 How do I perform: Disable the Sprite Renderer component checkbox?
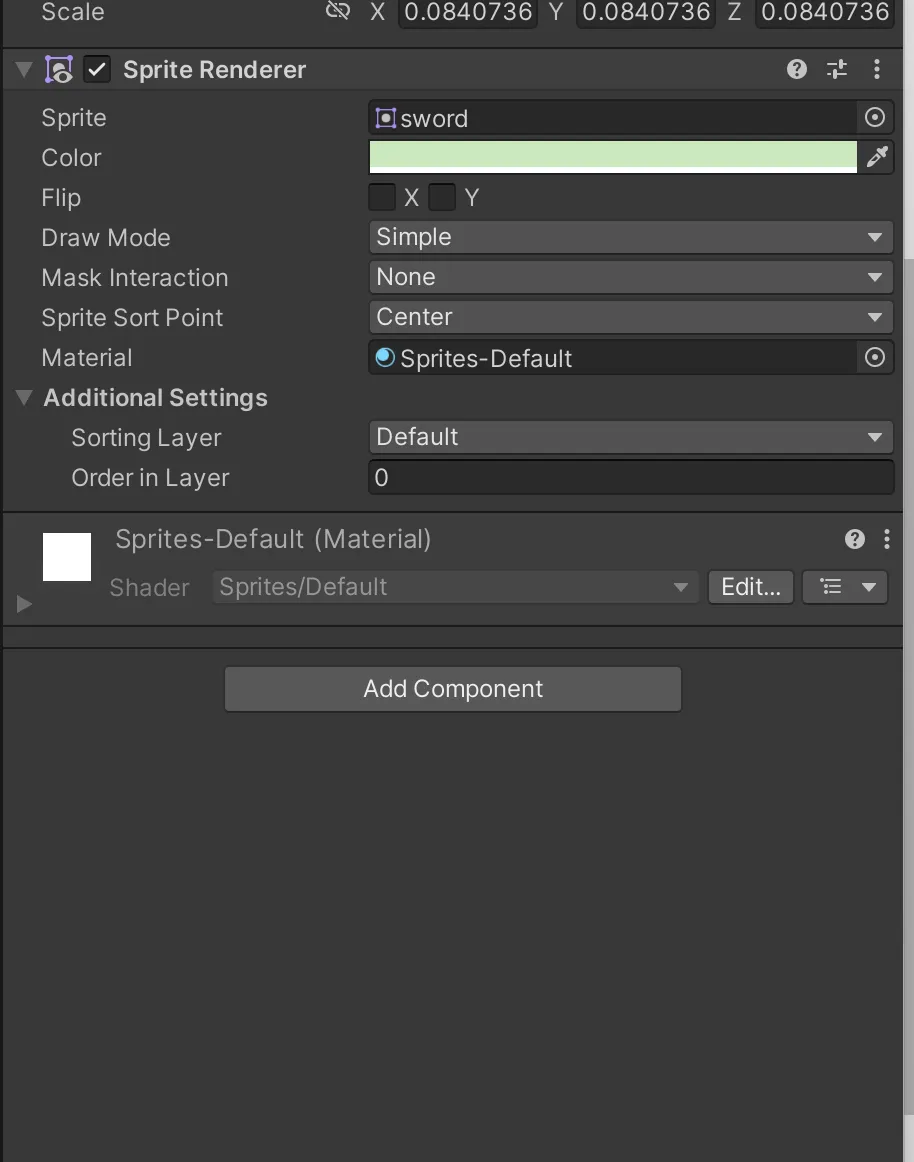[97, 69]
